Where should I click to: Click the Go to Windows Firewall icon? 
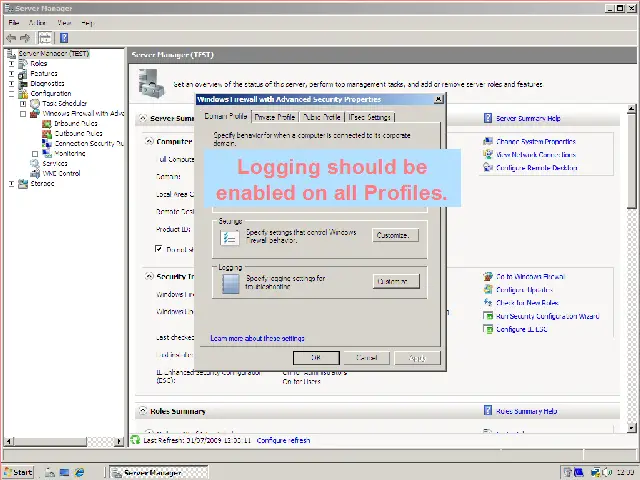pyautogui.click(x=488, y=276)
